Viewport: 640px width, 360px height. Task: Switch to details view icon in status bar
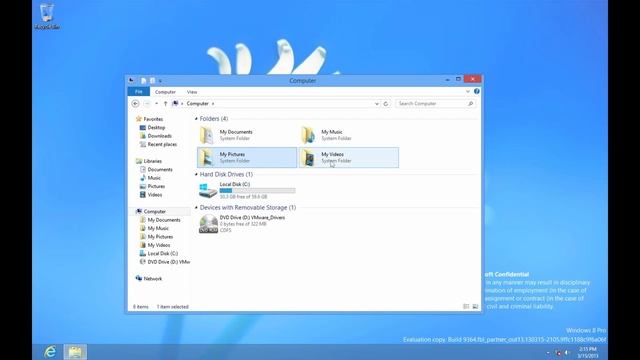[466, 307]
